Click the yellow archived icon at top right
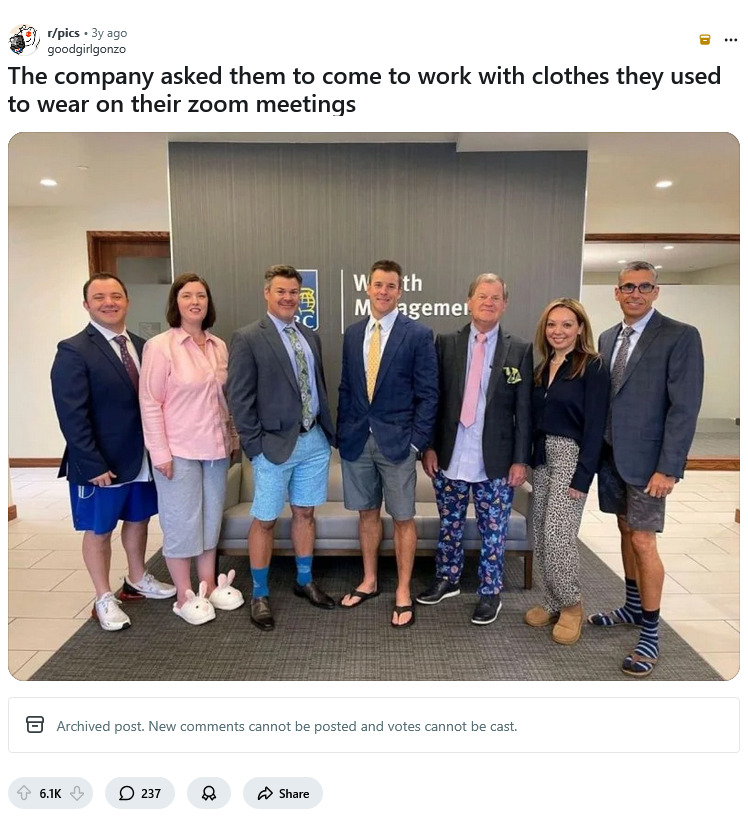Viewport: 748px width, 817px height. (705, 40)
